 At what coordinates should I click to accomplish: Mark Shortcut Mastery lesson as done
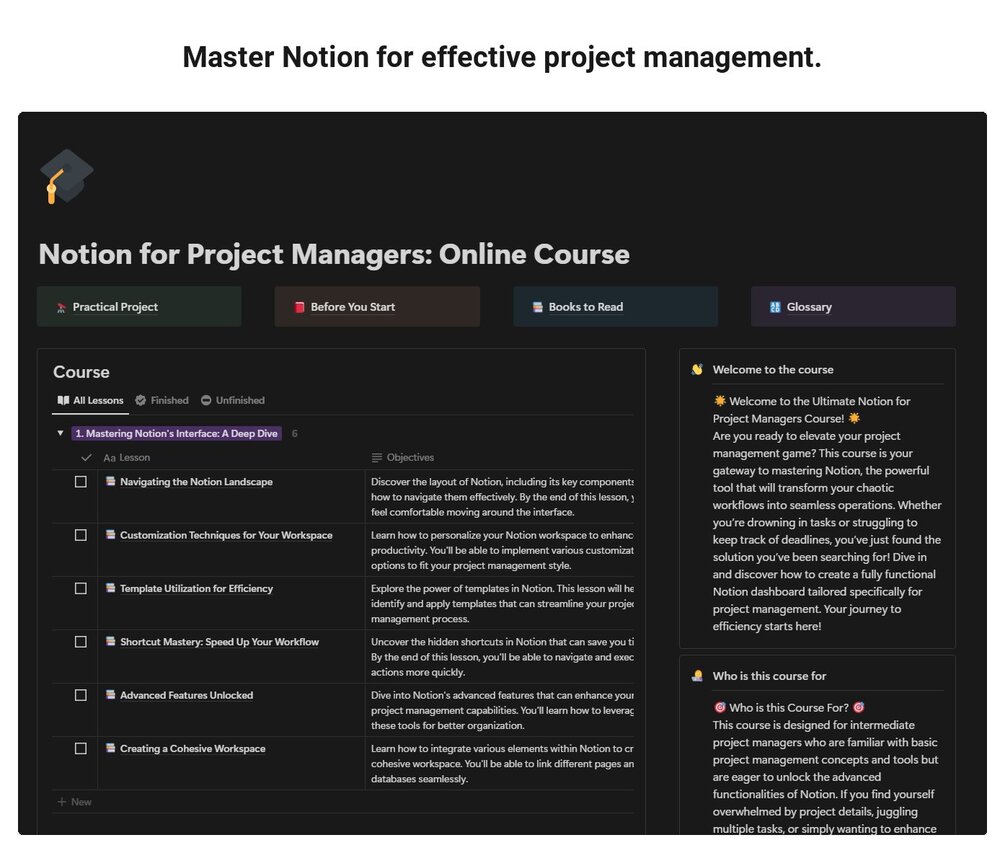click(81, 642)
